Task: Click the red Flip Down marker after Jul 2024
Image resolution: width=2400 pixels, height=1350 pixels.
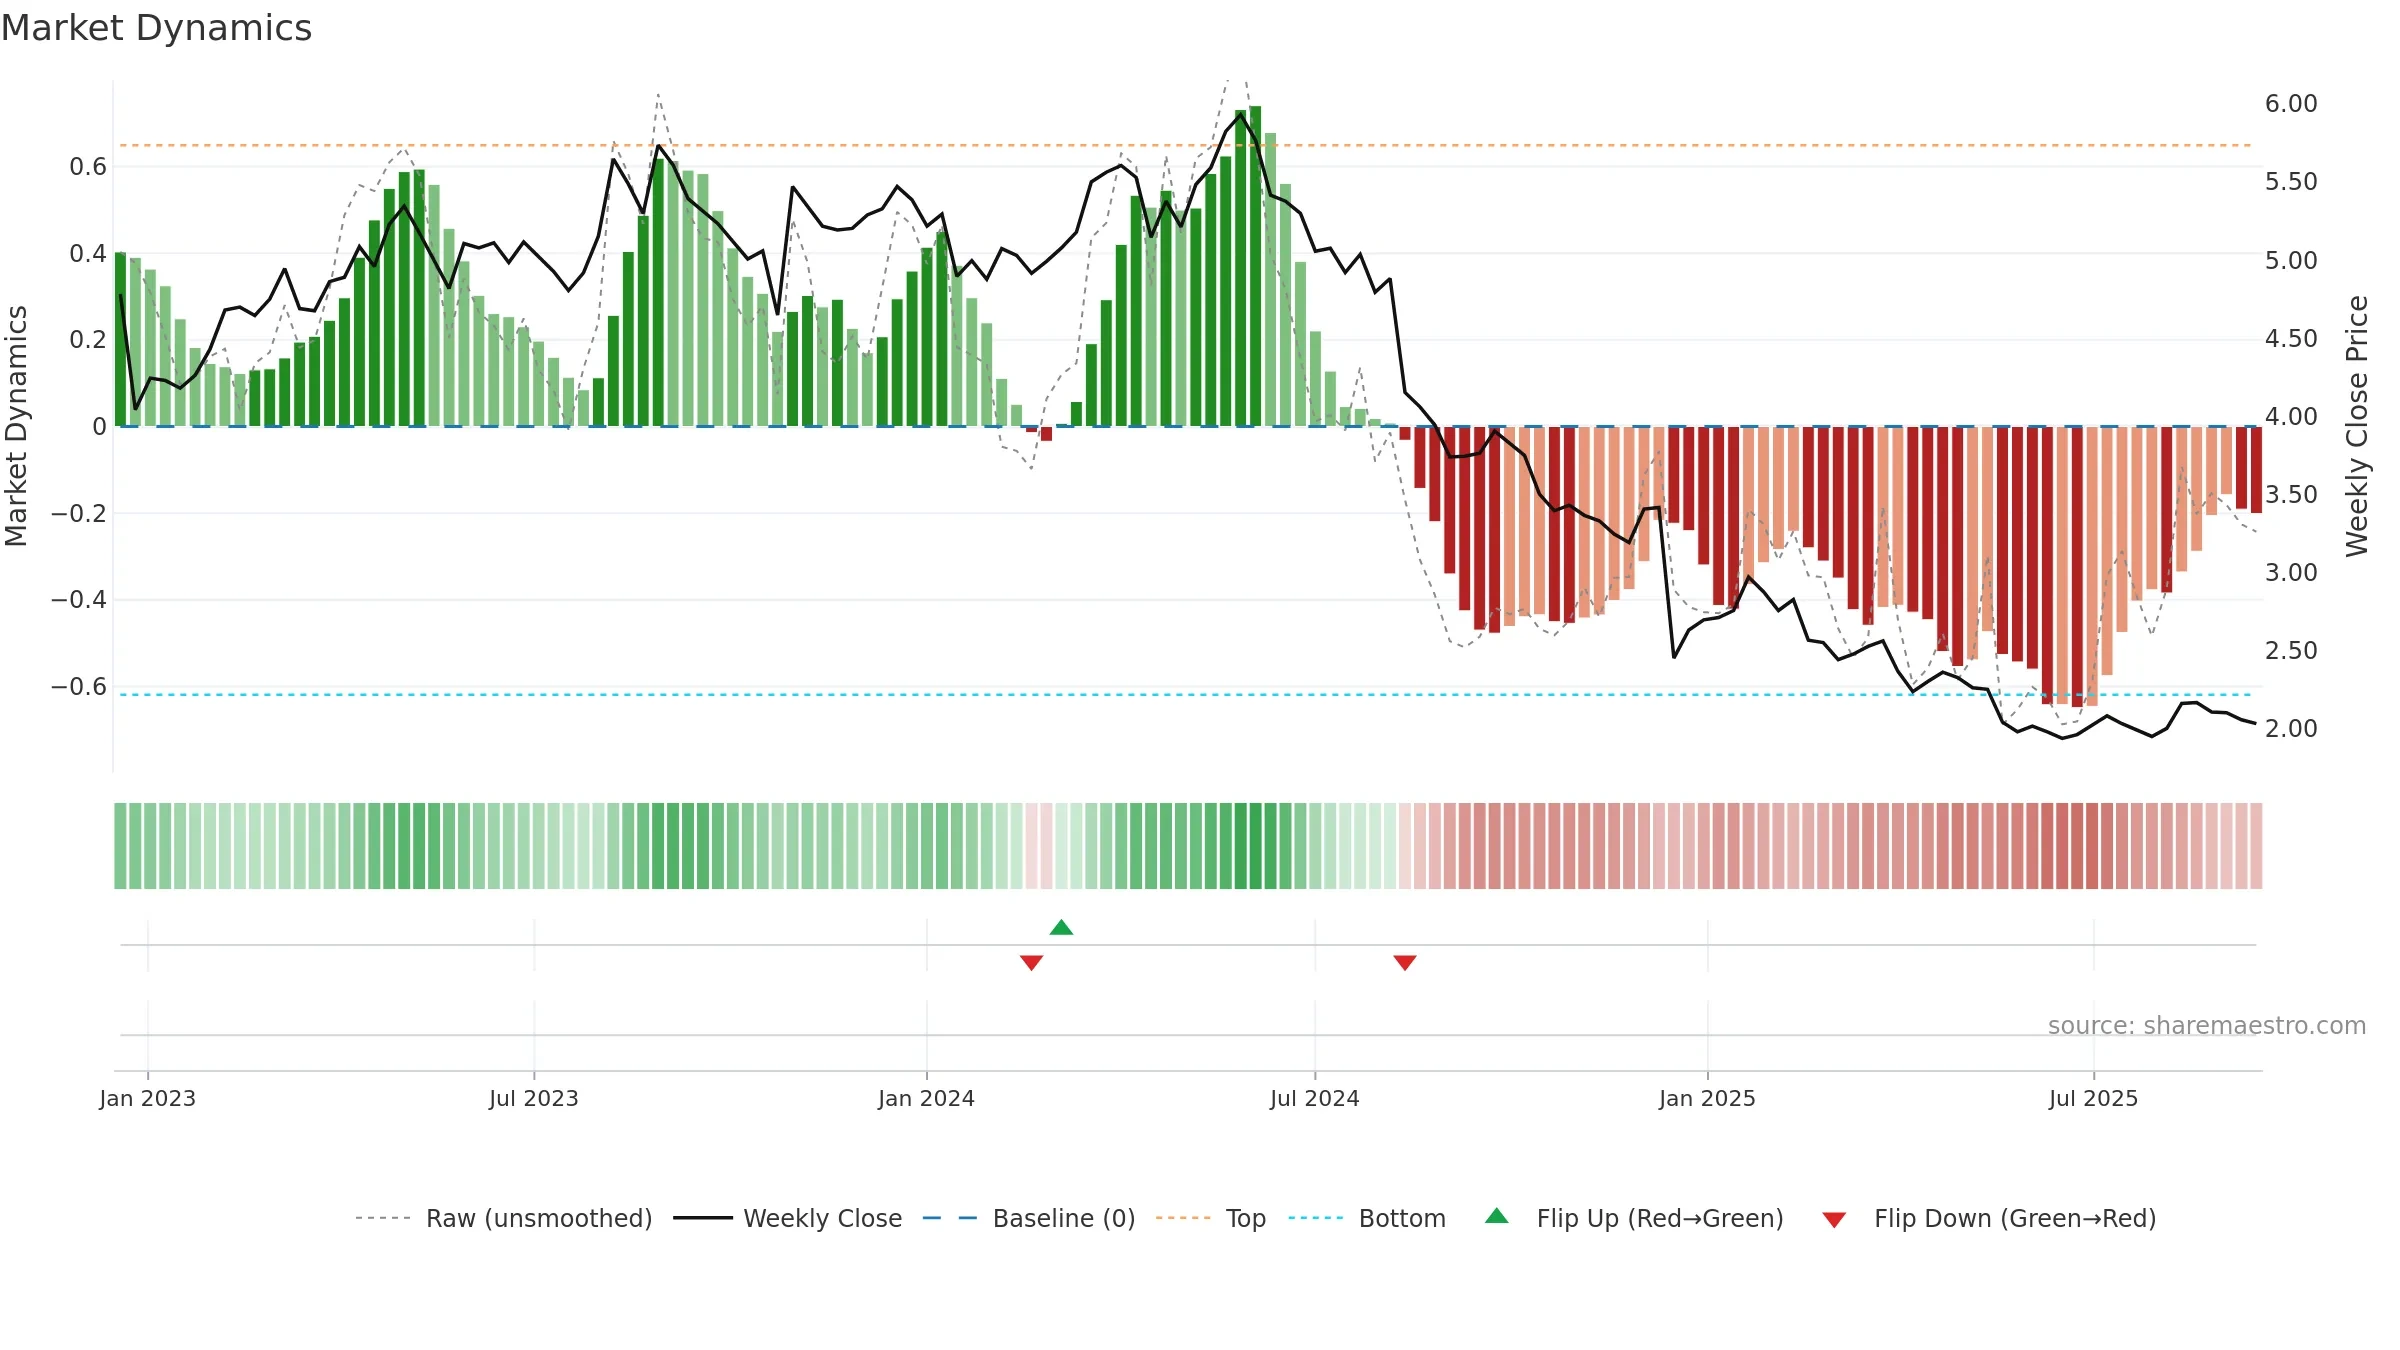Action: coord(1404,963)
